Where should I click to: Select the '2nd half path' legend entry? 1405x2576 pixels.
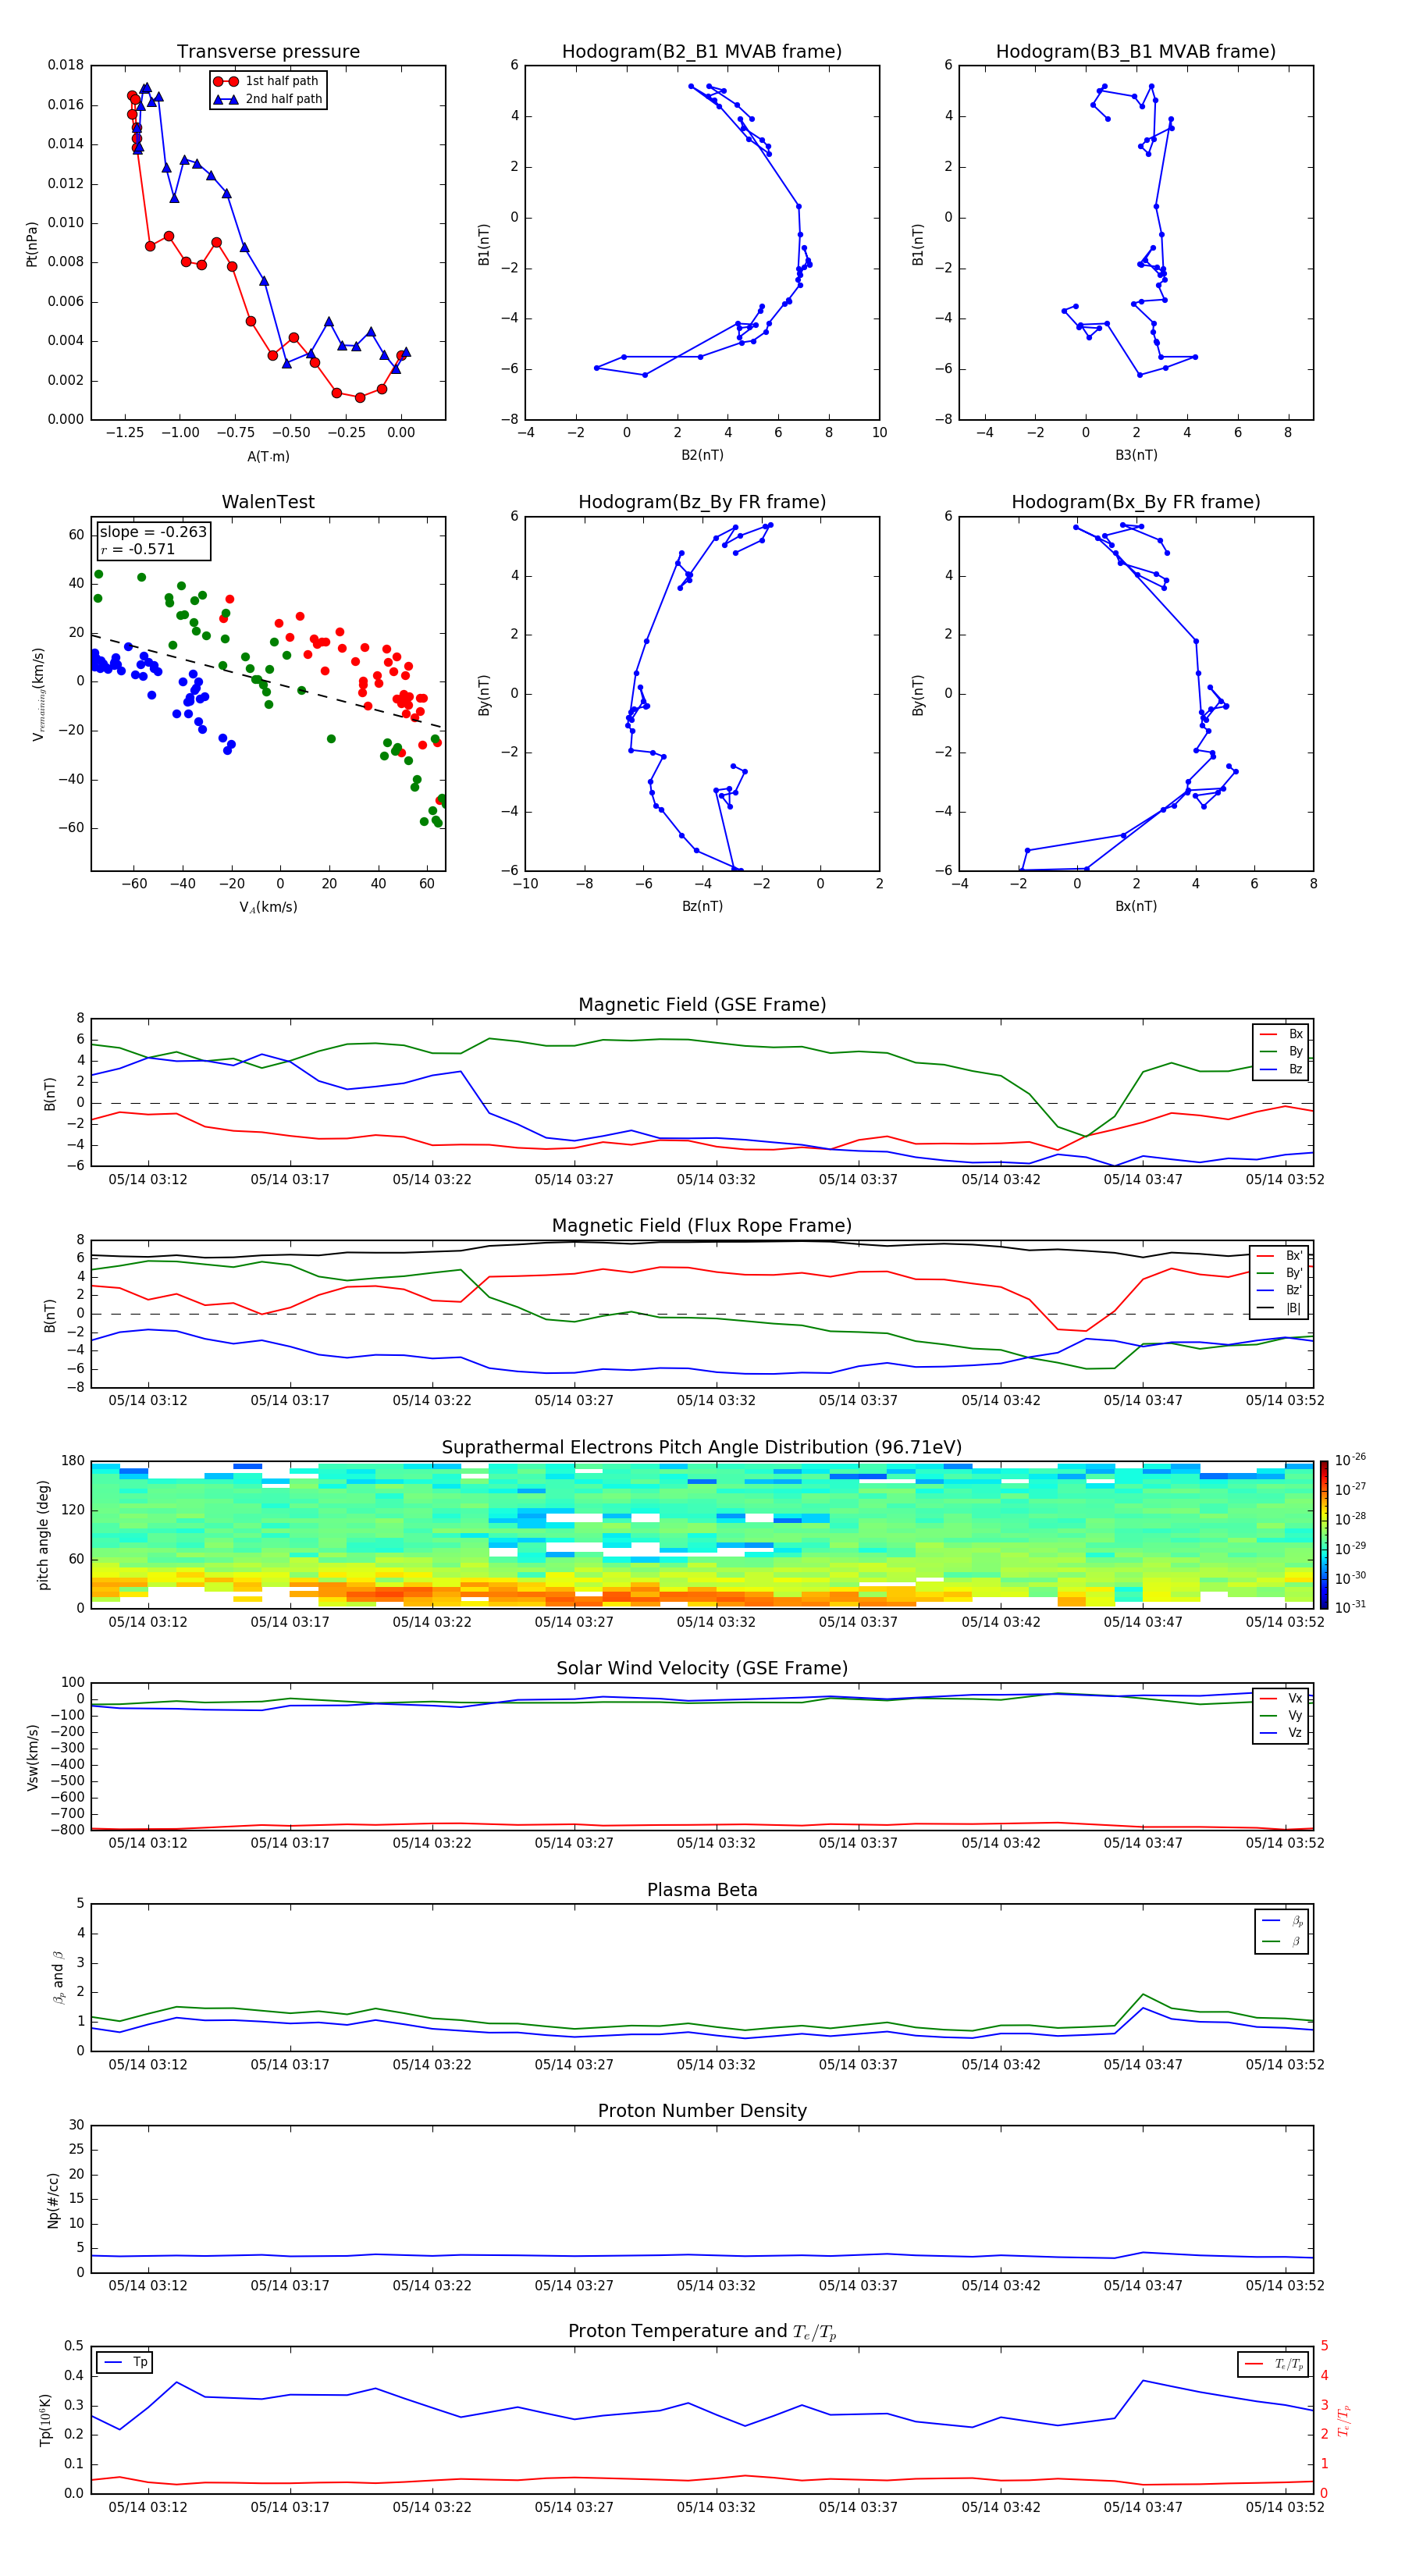coord(267,99)
